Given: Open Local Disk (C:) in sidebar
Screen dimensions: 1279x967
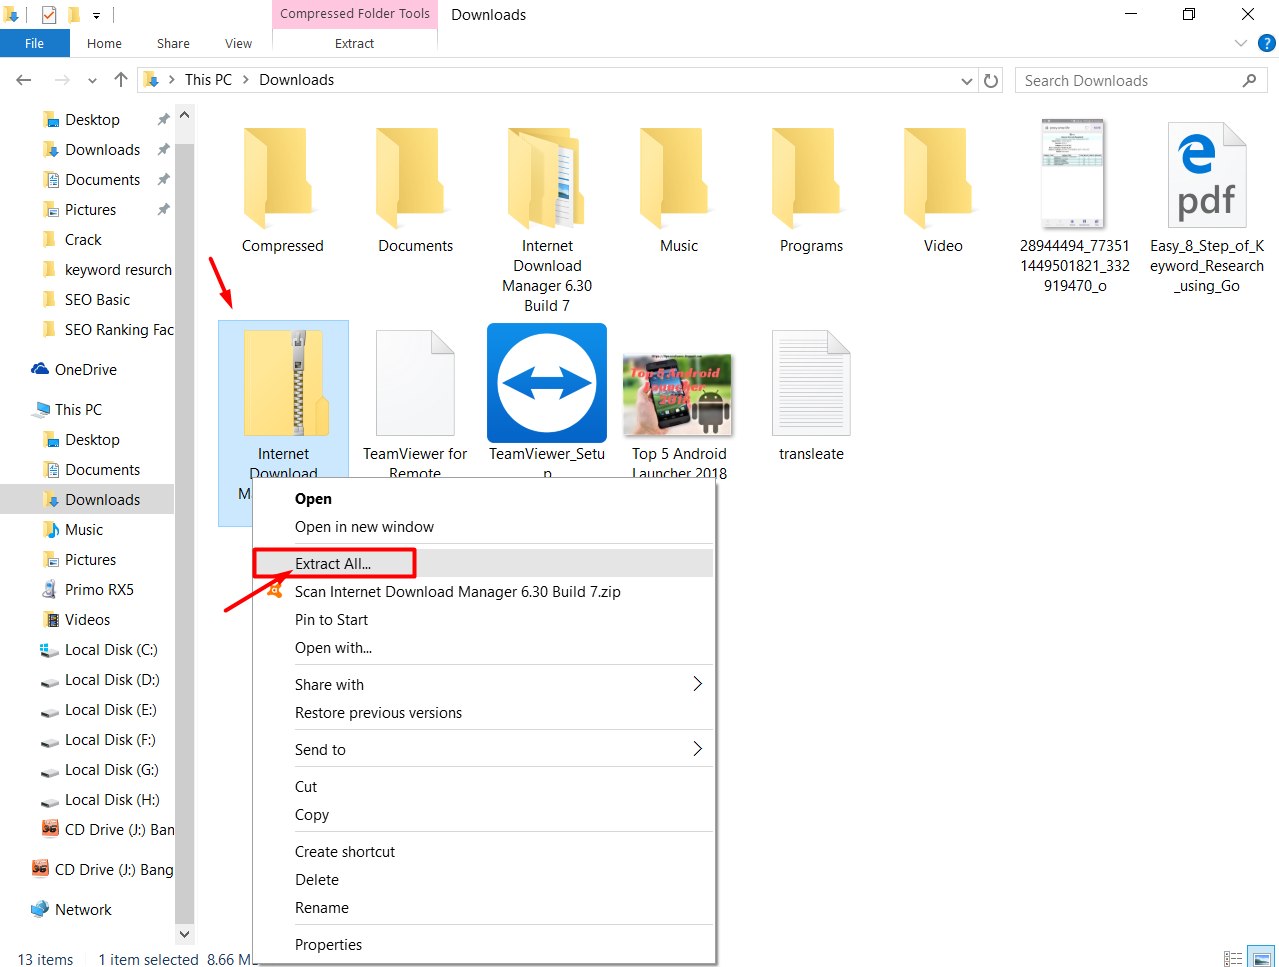Looking at the screenshot, I should coord(111,650).
